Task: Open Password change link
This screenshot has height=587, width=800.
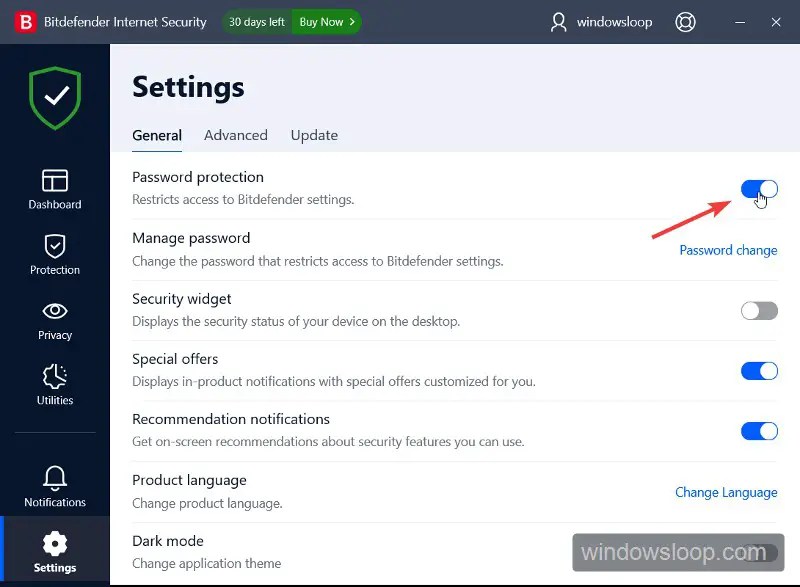Action: 728,250
